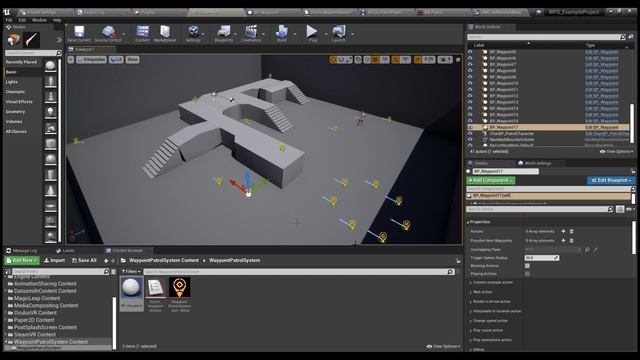The image size is (640, 360).
Task: Toggle the Playing Actions checkbox
Action: 527,273
